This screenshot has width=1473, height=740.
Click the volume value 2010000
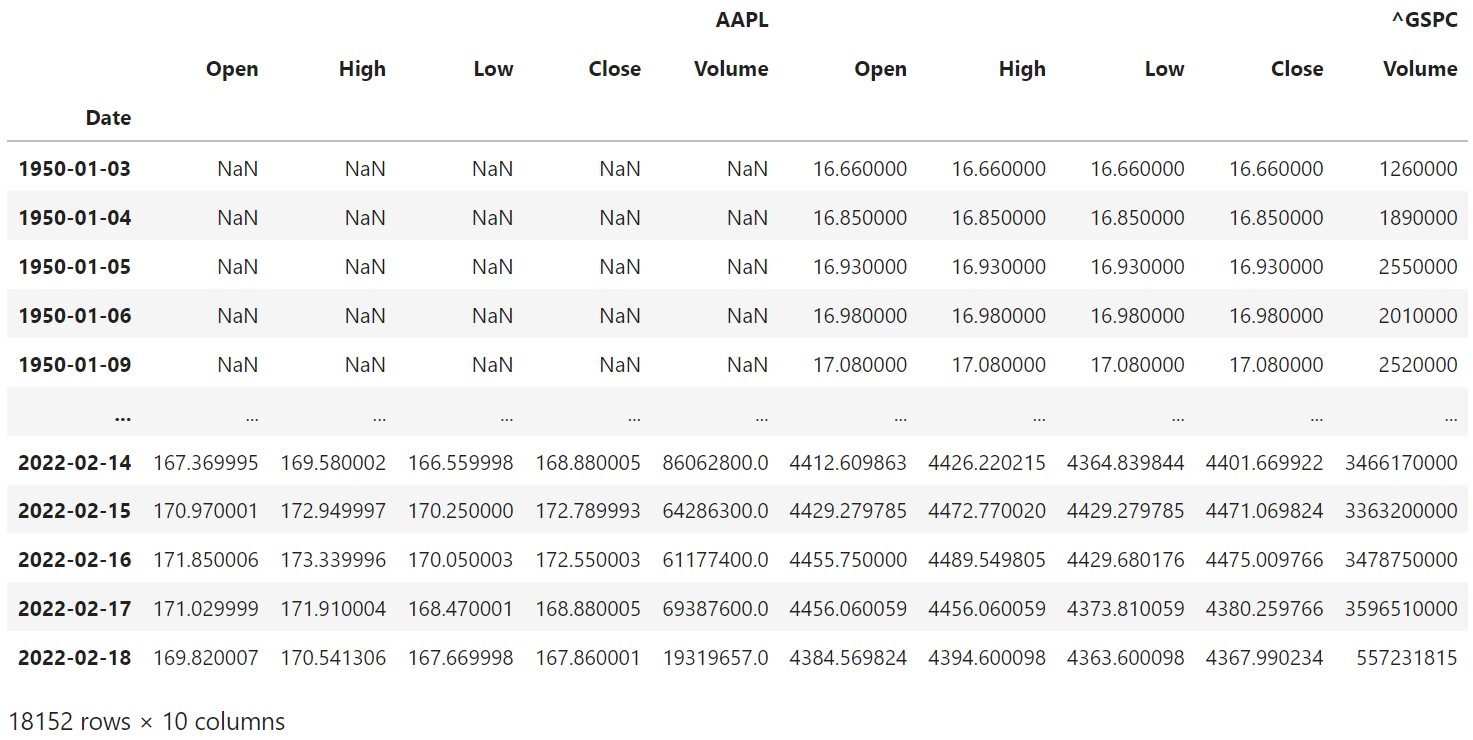[x=1418, y=315]
